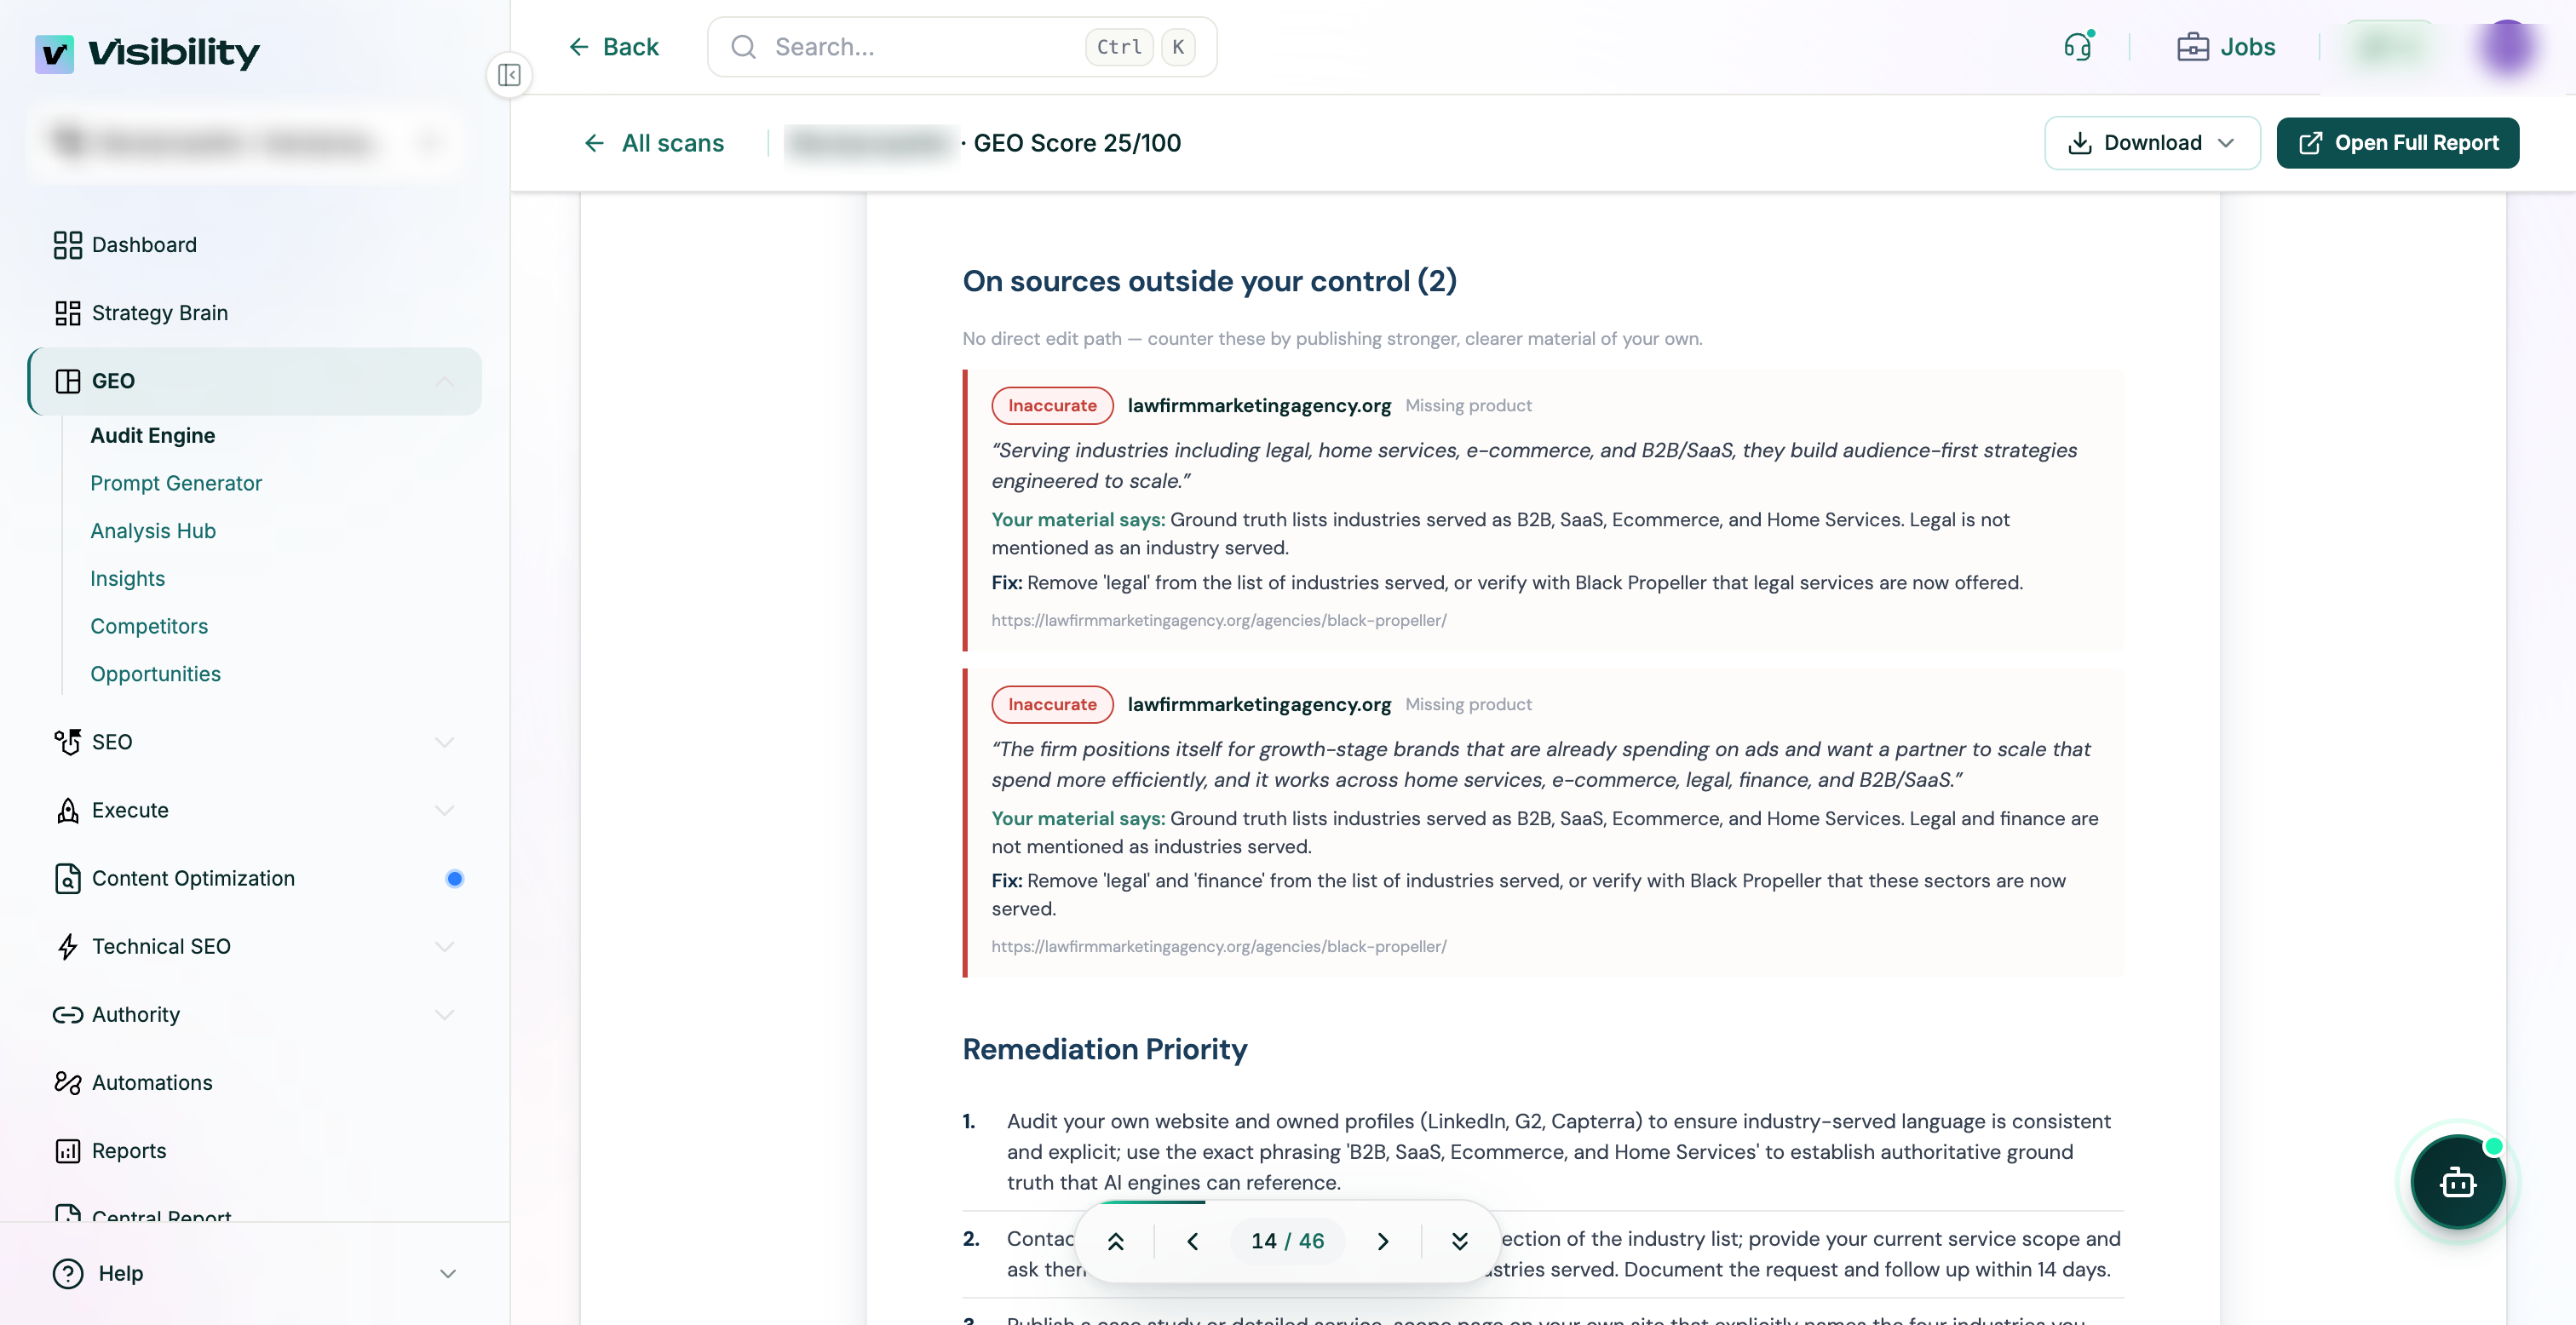Open Opportunities submenu item

tap(155, 674)
